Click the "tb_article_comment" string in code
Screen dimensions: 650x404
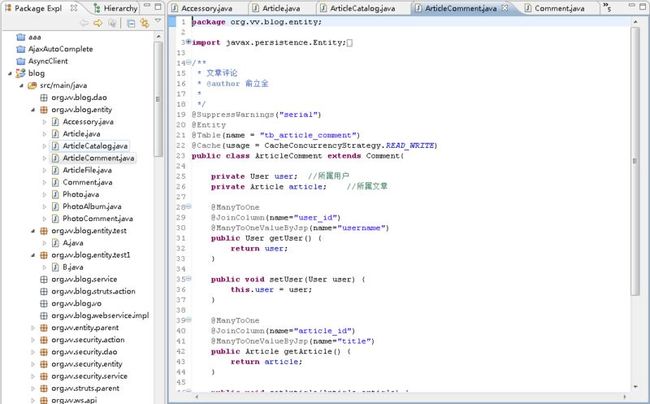tap(308, 135)
